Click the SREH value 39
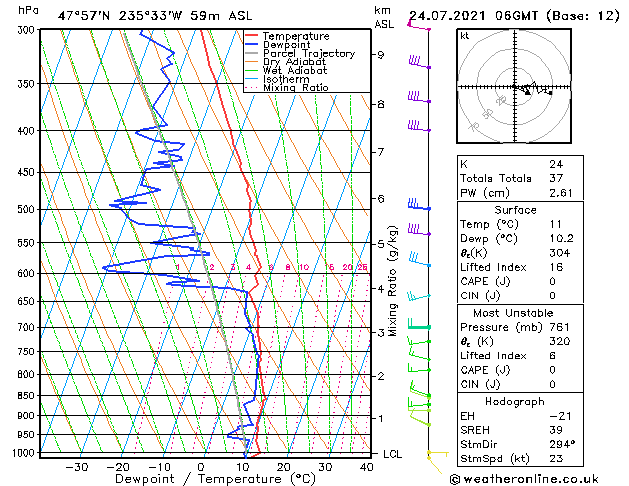629x486 pixels. click(x=556, y=430)
